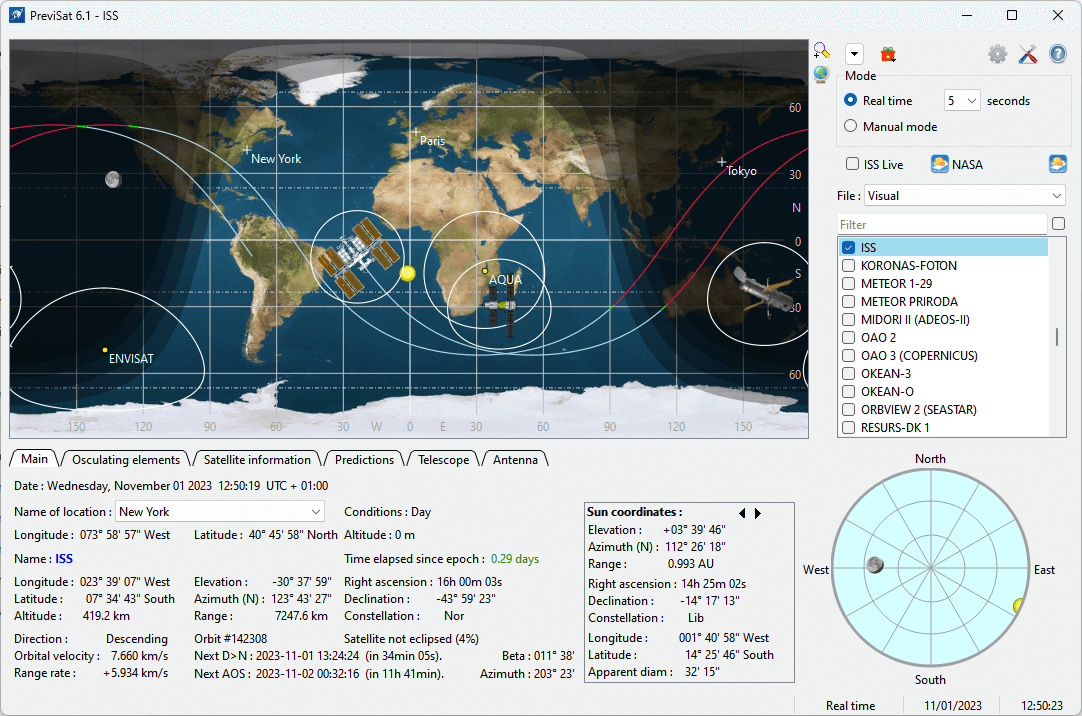Click the previous arrow in Sun coordinates
Screen dimensions: 1082x716
pos(742,513)
